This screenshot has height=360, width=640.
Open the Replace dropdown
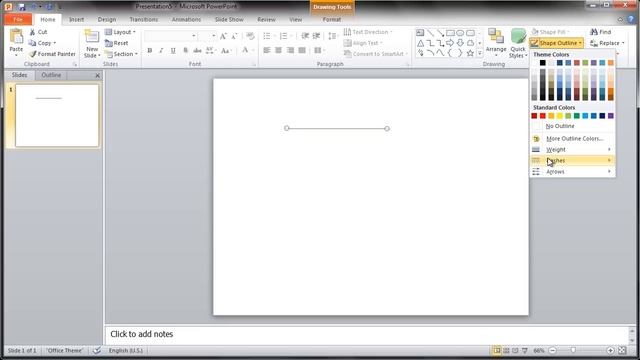tap(607, 43)
